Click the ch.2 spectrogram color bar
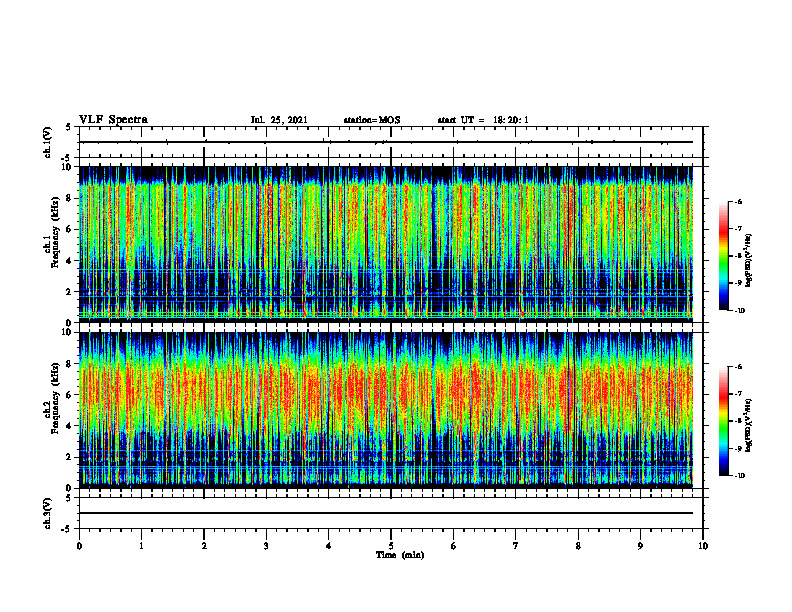792x612 pixels. 723,421
